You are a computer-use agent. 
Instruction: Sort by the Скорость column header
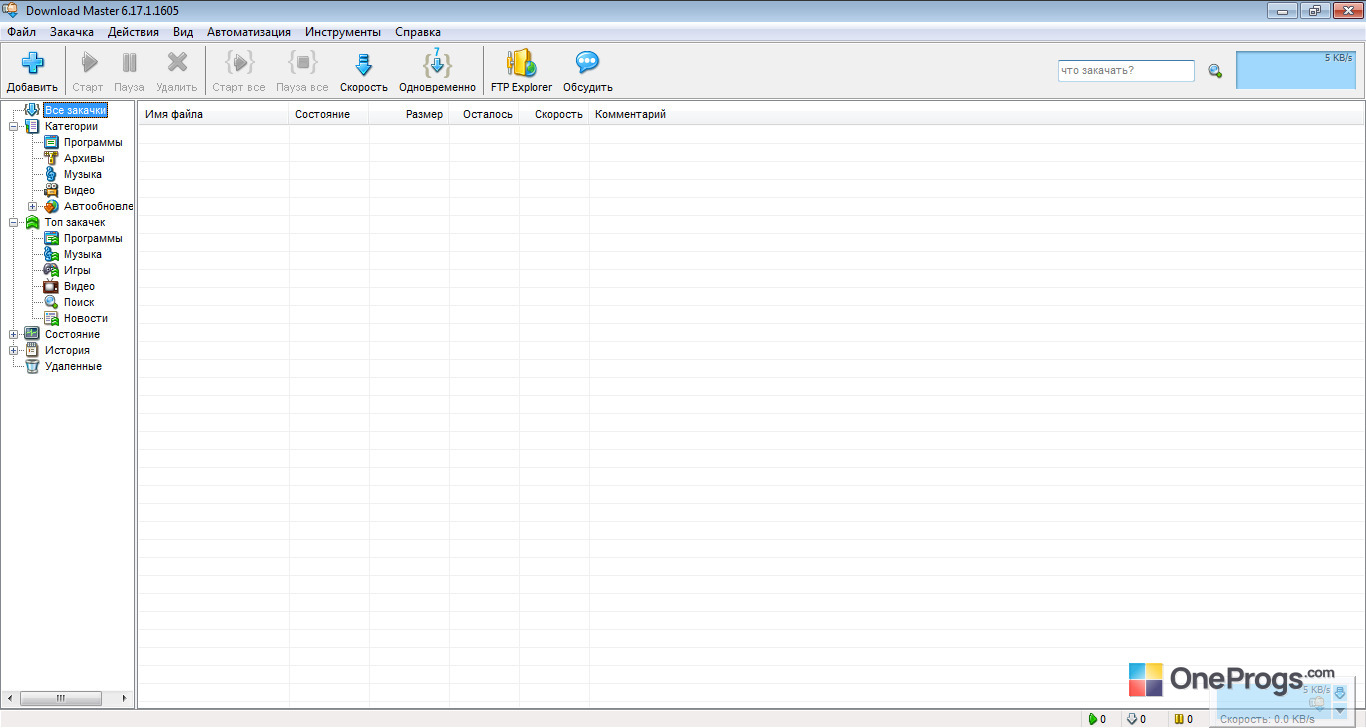pos(554,114)
